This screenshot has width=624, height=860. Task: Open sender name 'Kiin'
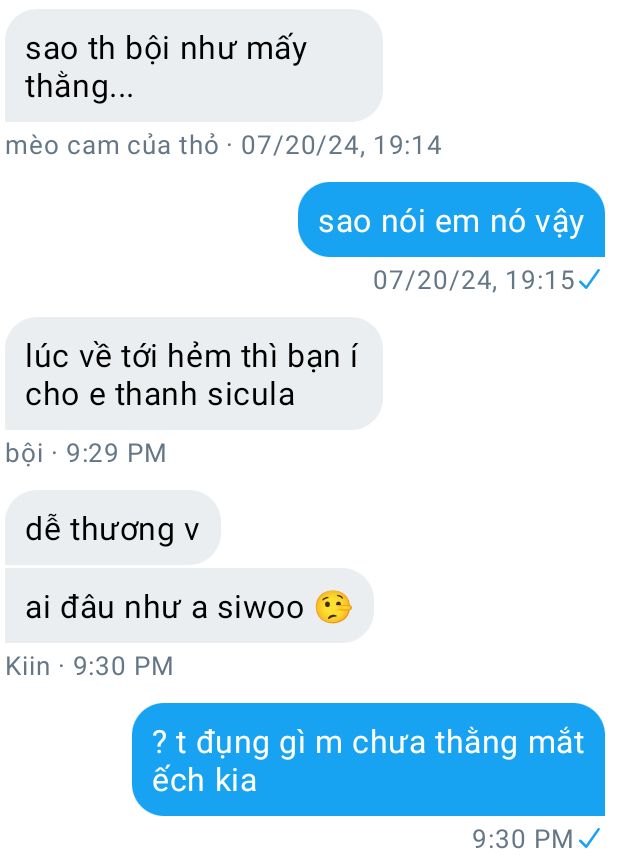coord(27,666)
